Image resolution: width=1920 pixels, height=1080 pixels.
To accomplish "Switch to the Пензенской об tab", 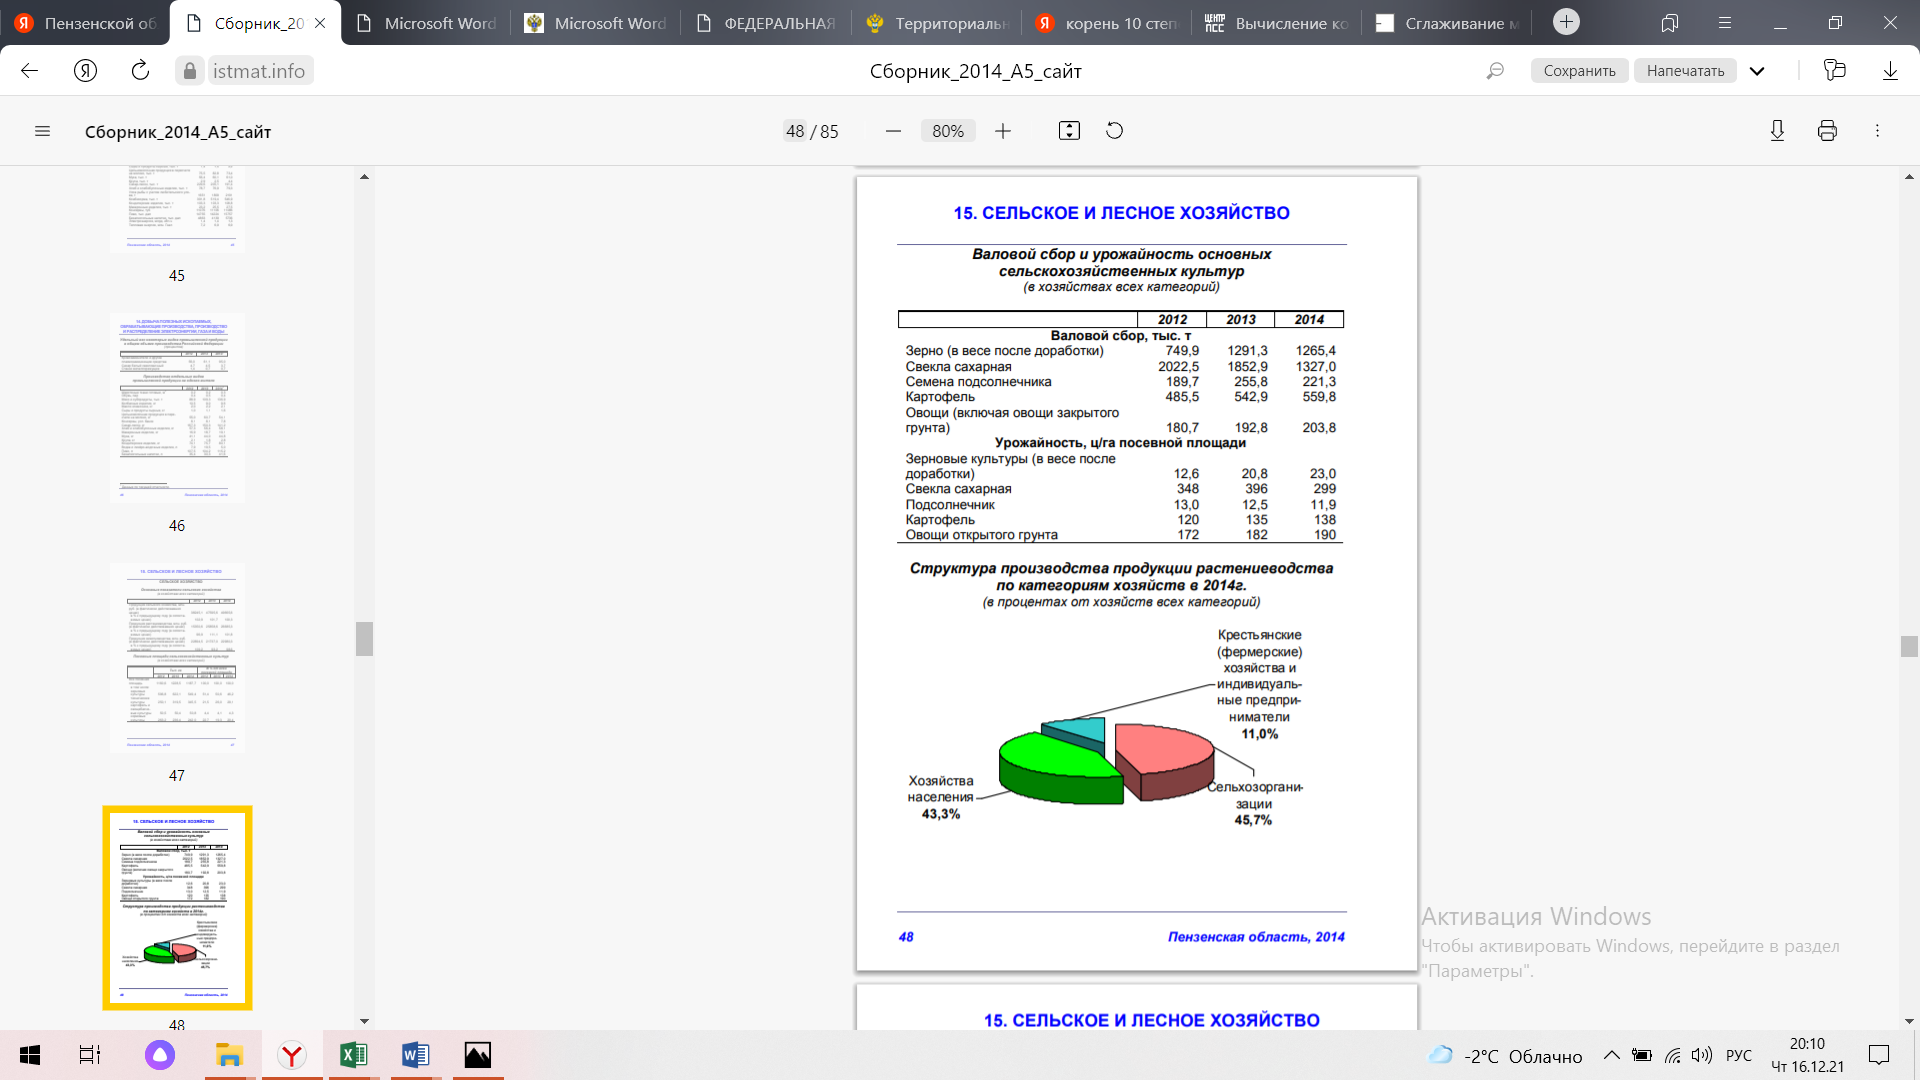I will [85, 23].
